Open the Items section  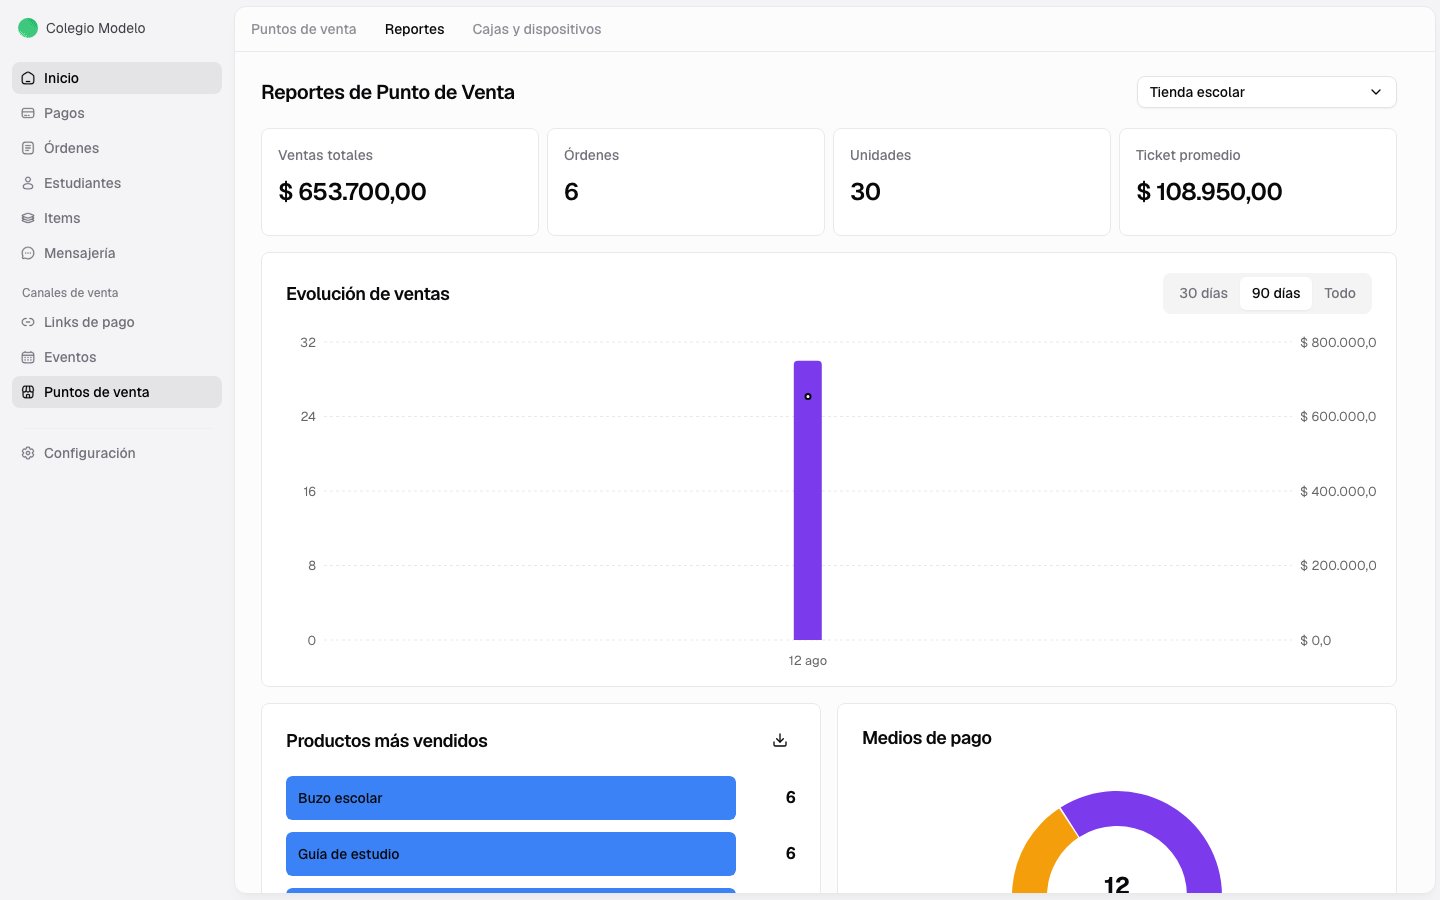(x=117, y=218)
